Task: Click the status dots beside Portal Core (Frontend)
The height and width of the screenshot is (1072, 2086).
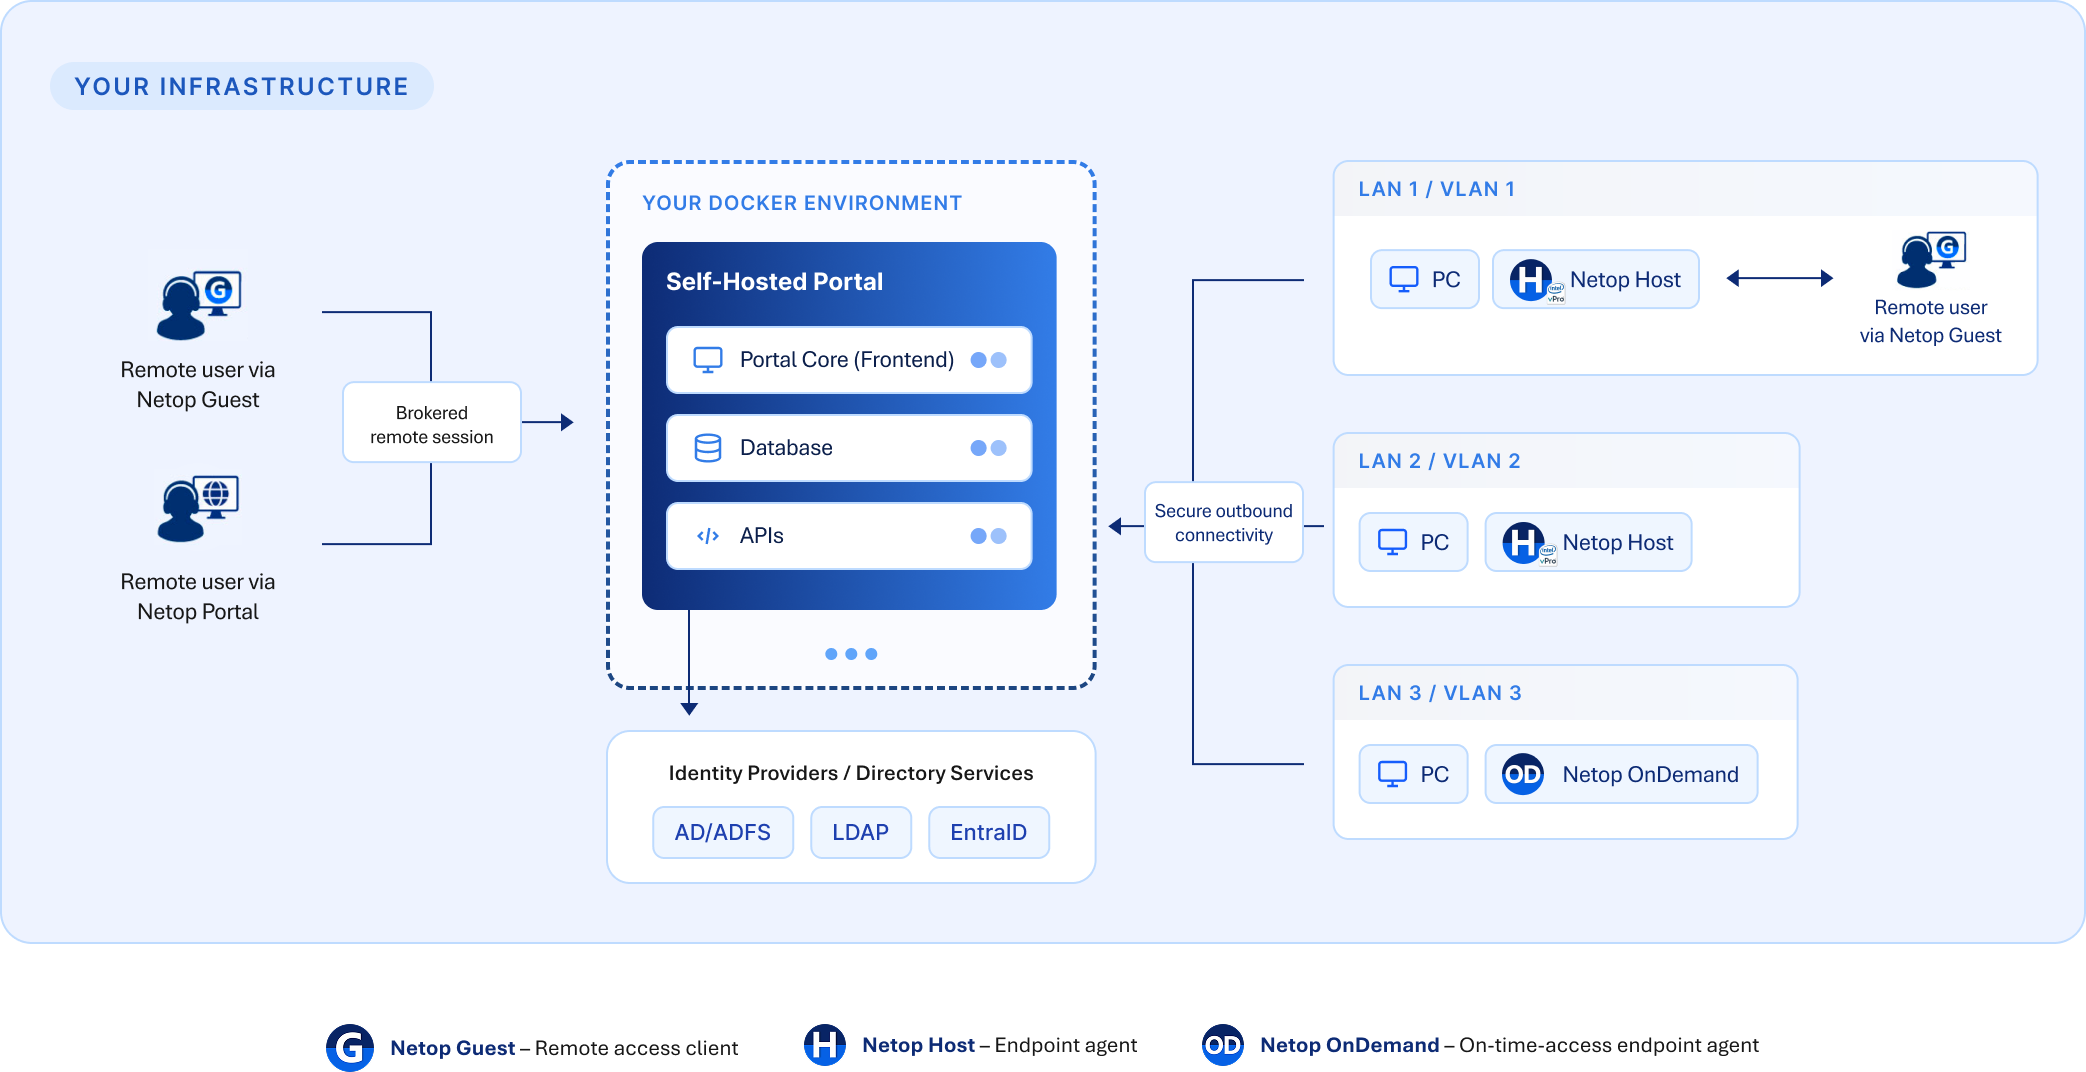Action: pyautogui.click(x=989, y=360)
